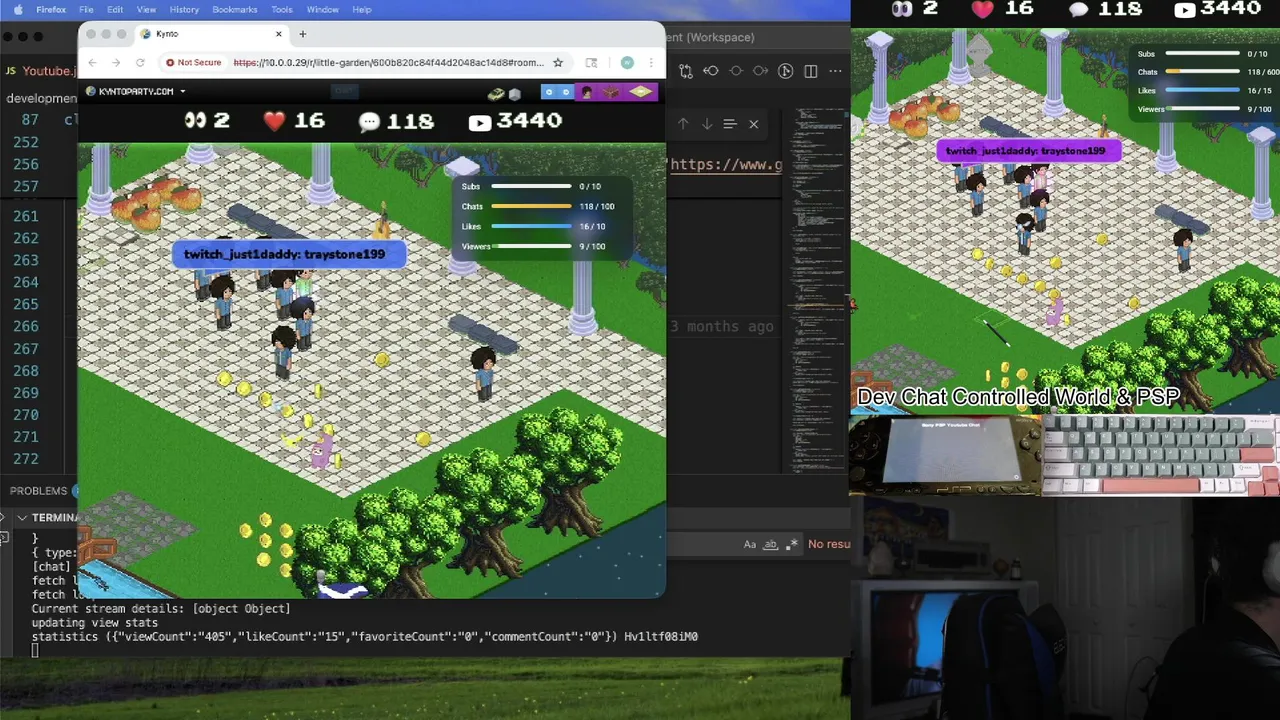This screenshot has width=1280, height=720.
Task: Click the chat bubble counter 118
Action: pos(396,121)
